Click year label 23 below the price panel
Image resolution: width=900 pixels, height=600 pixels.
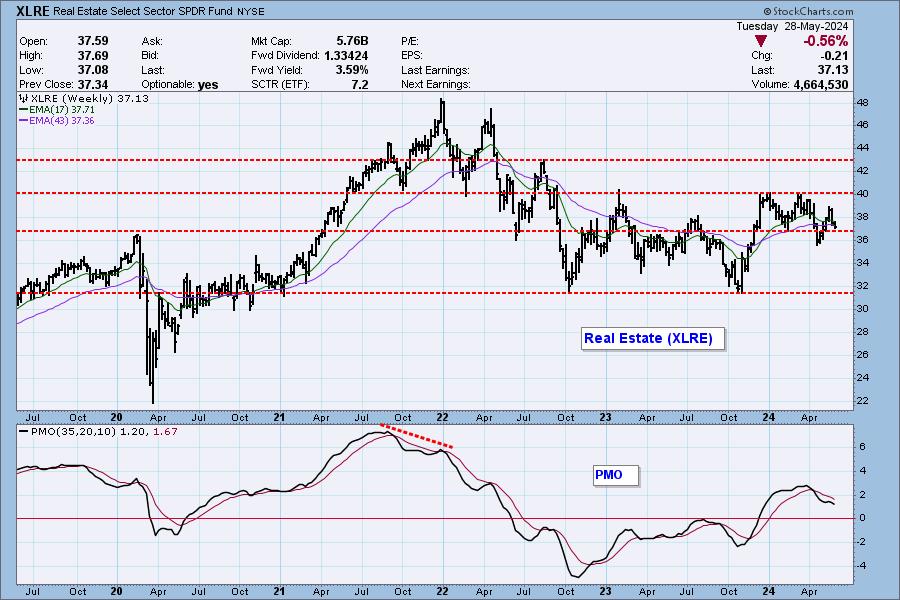click(606, 417)
